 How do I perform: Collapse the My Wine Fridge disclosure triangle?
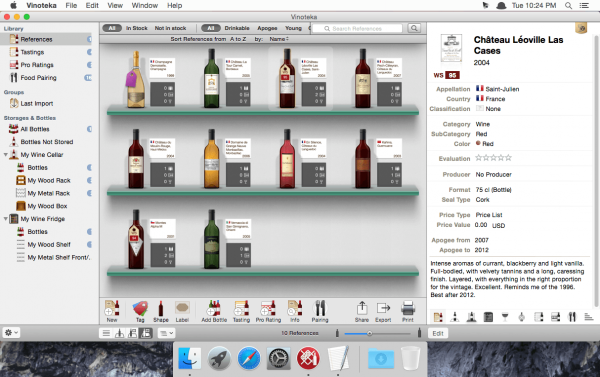(6, 219)
